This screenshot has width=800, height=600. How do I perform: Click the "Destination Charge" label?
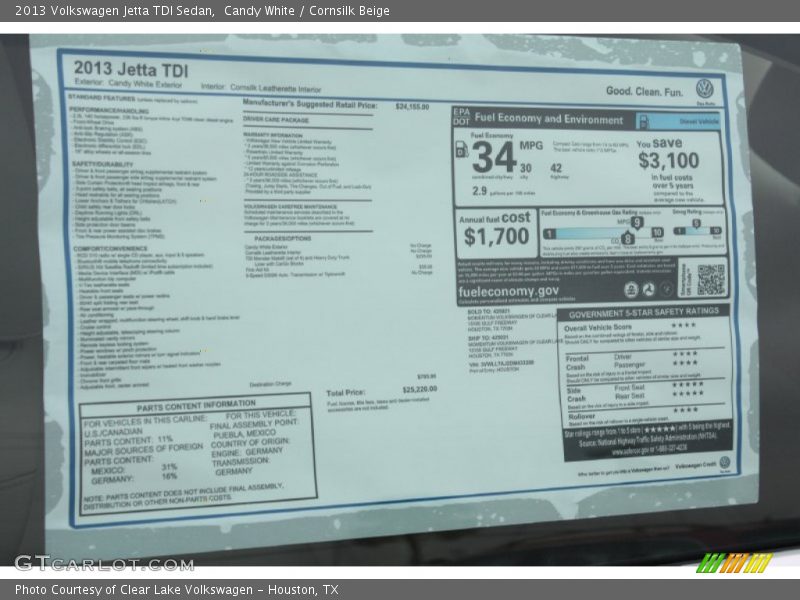270,384
